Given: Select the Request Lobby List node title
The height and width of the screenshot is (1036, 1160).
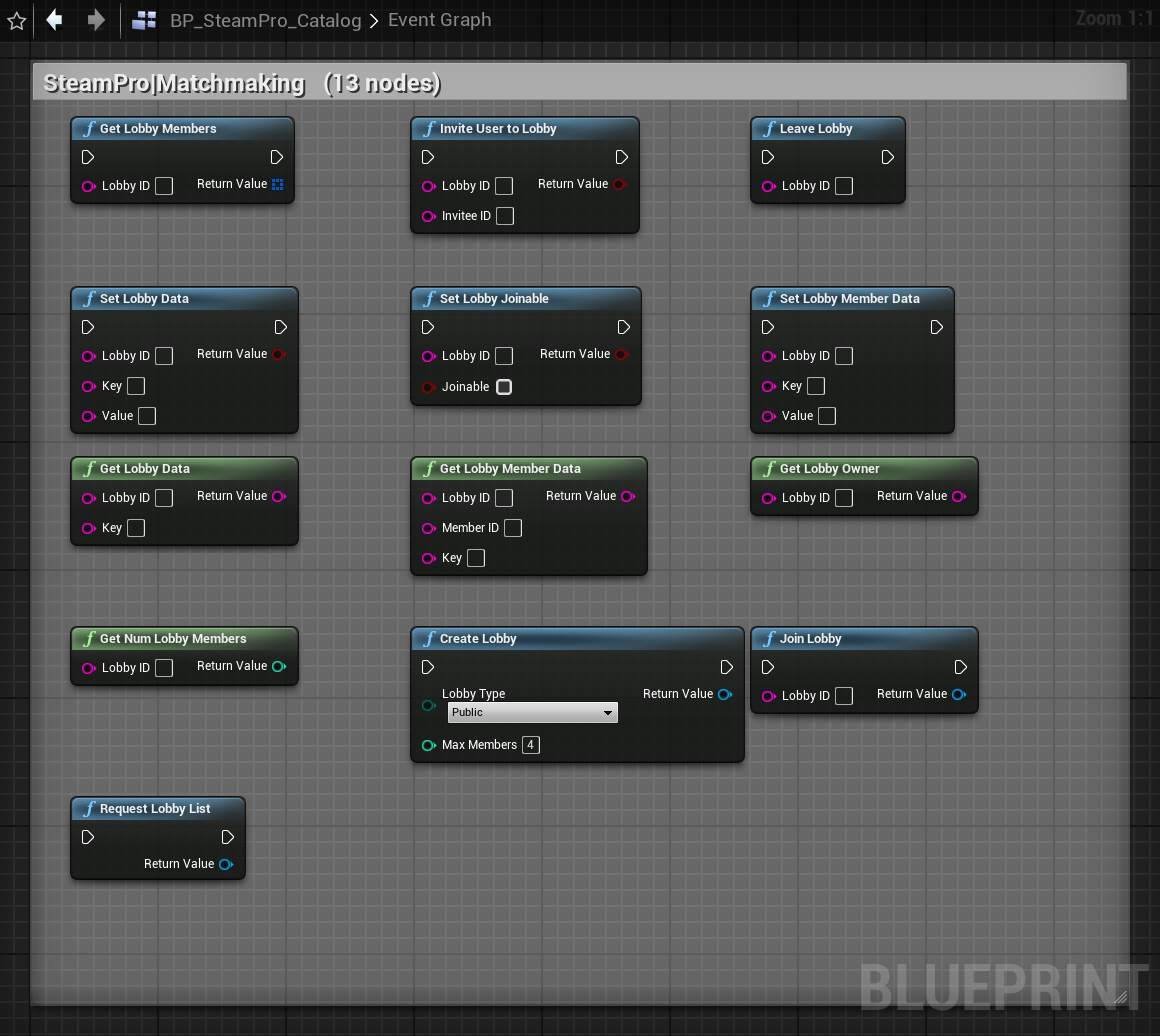Looking at the screenshot, I should tap(155, 809).
